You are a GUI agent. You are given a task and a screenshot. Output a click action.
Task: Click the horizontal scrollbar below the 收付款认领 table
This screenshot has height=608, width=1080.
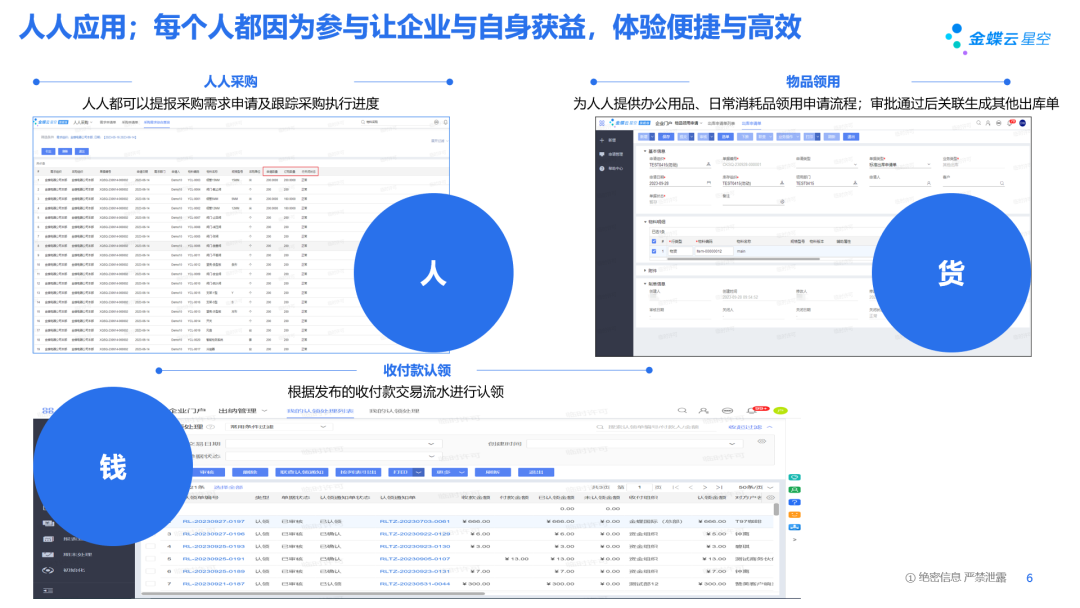tap(313, 594)
